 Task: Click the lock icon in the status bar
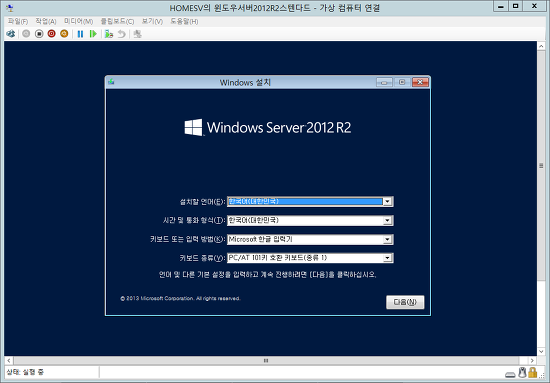pyautogui.click(x=532, y=372)
